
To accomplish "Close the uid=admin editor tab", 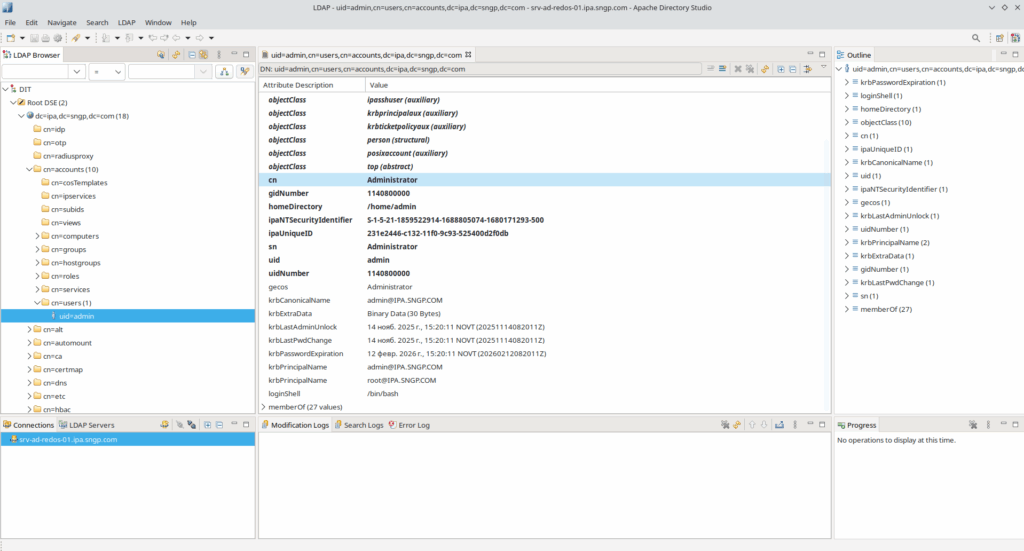I will pyautogui.click(x=468, y=55).
